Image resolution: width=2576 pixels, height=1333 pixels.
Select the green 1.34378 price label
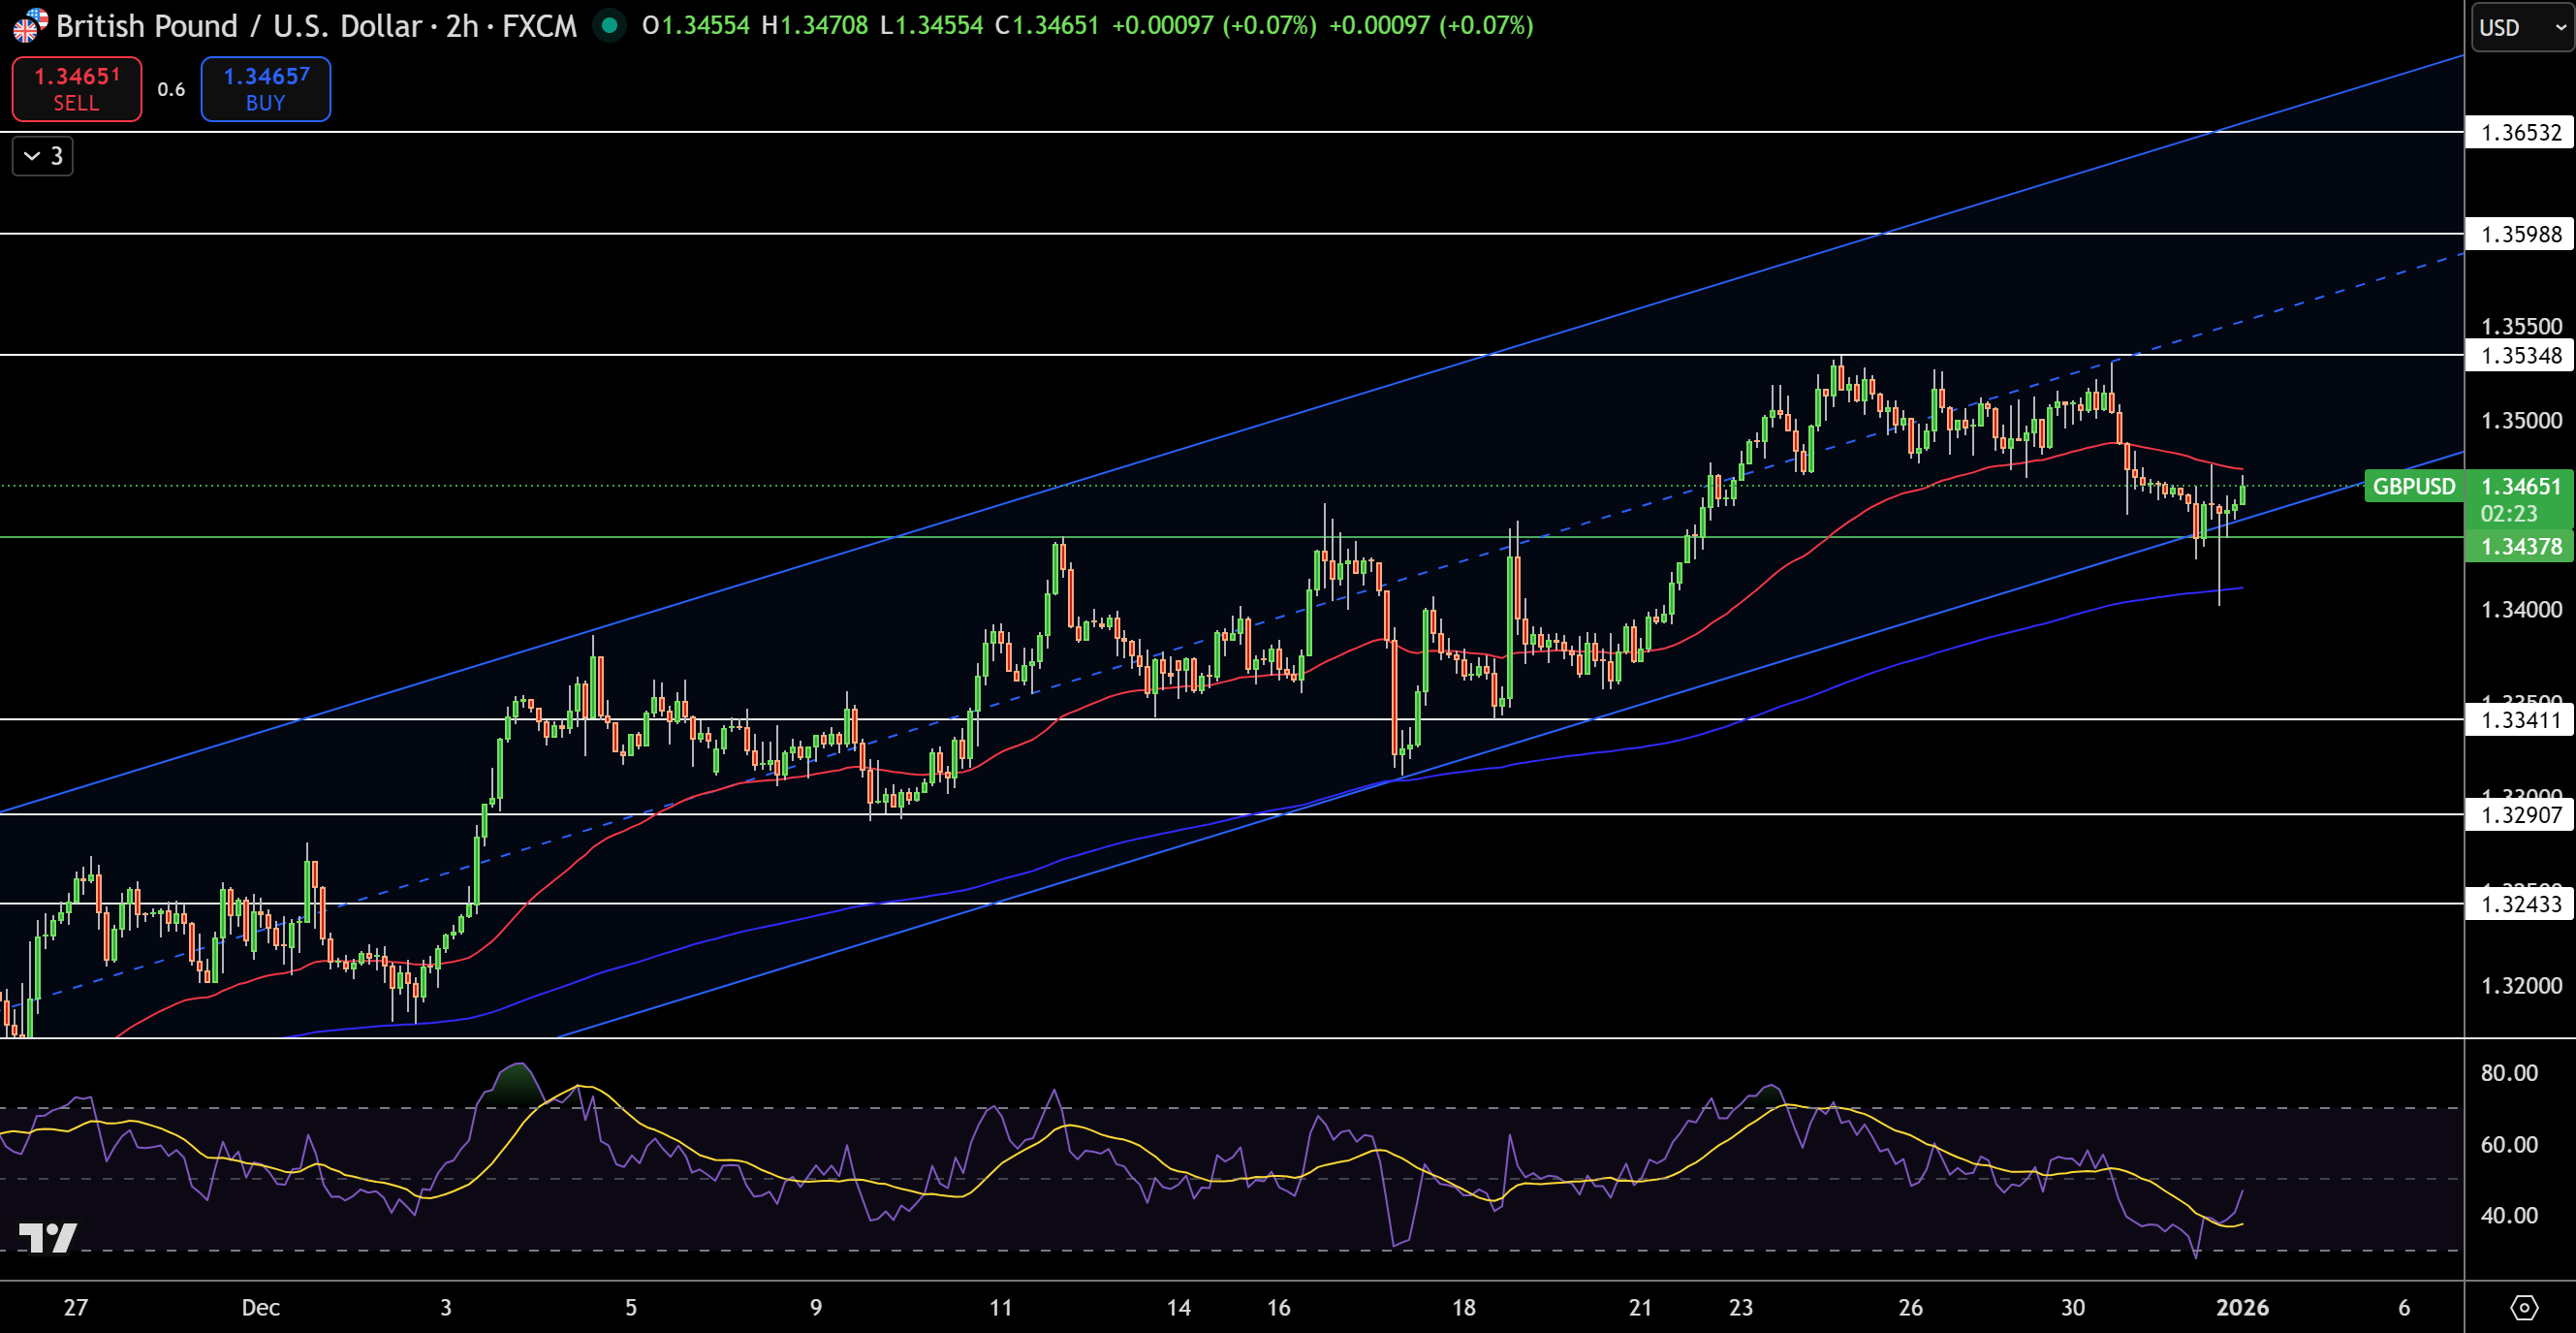2519,546
